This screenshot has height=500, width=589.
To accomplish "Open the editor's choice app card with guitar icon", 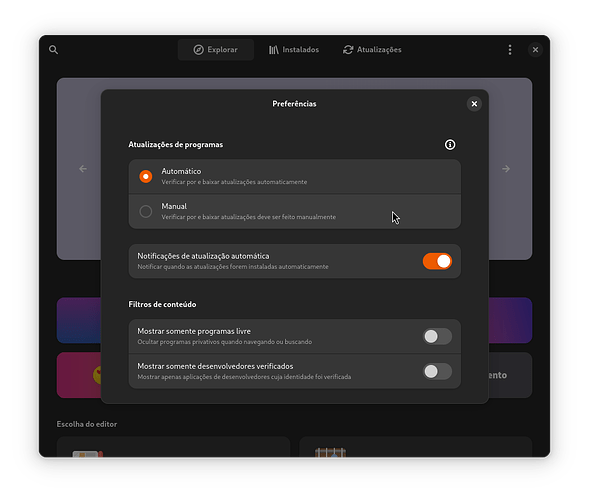I will tap(415, 447).
